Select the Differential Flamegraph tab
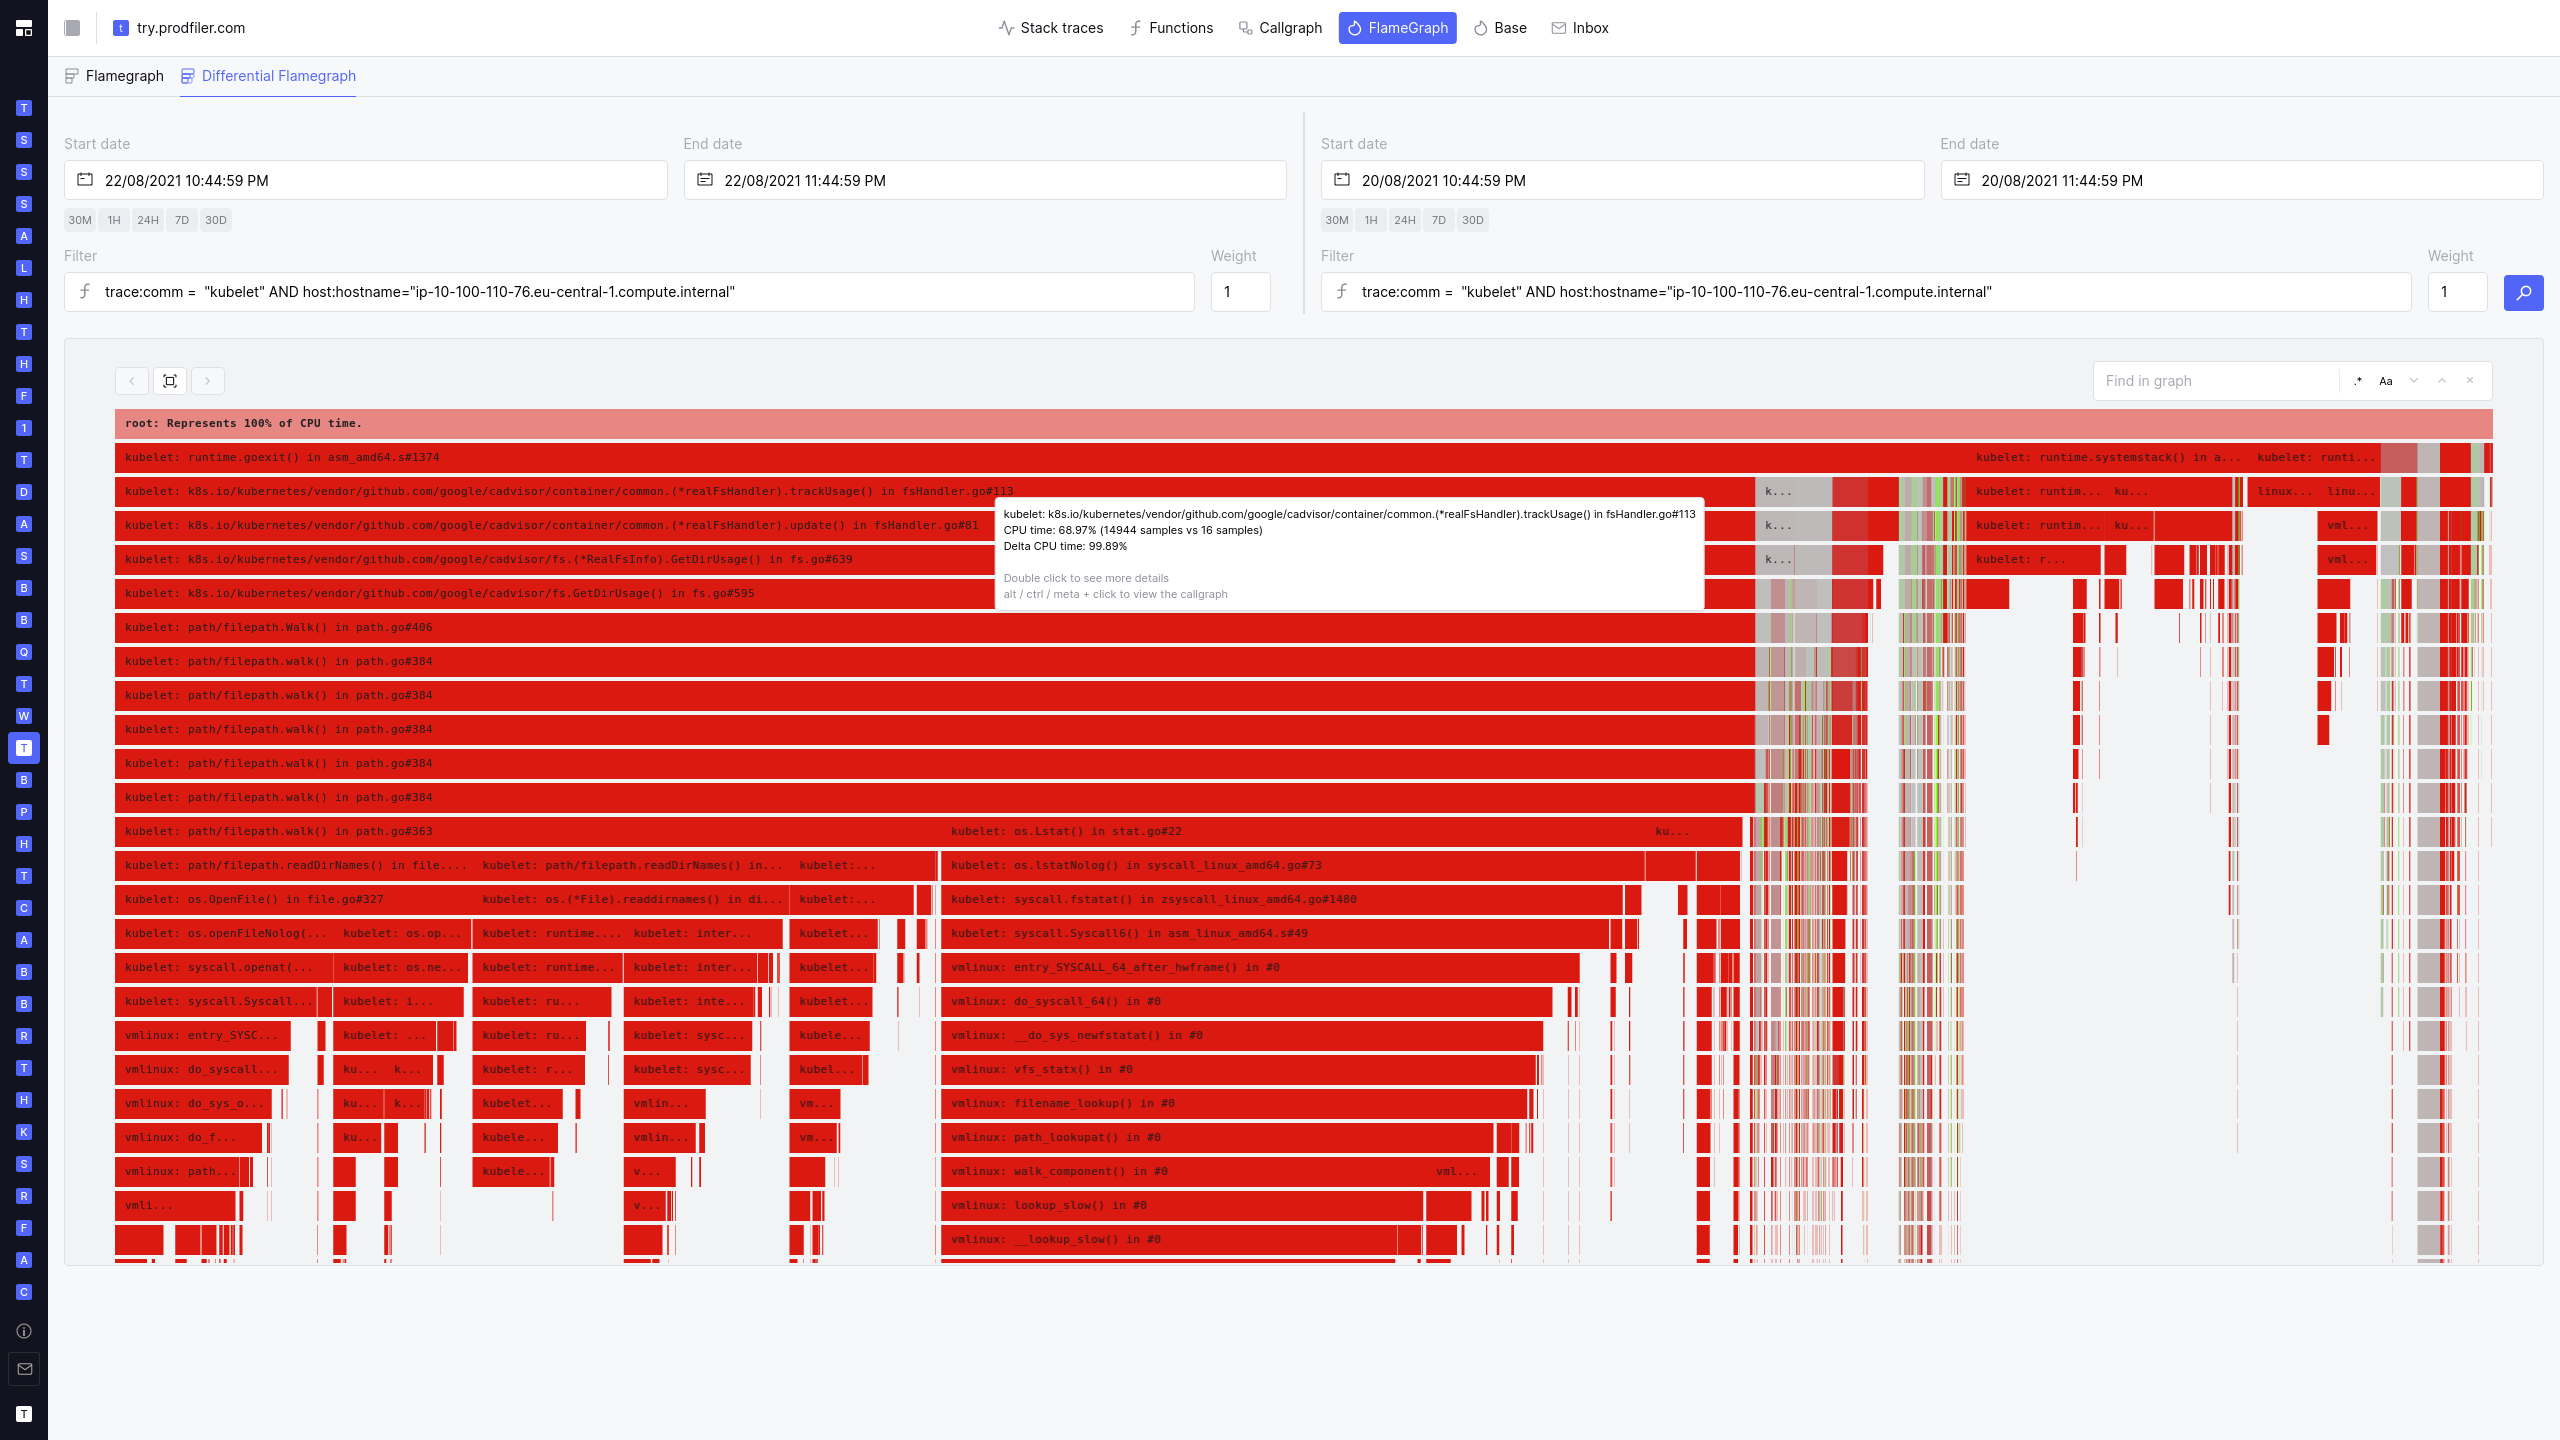 (268, 76)
